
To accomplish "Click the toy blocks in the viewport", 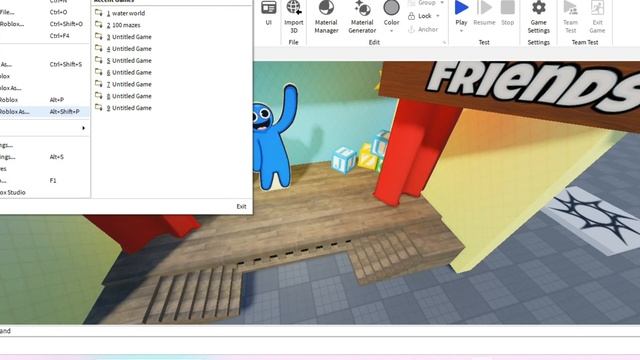I will [x=360, y=153].
